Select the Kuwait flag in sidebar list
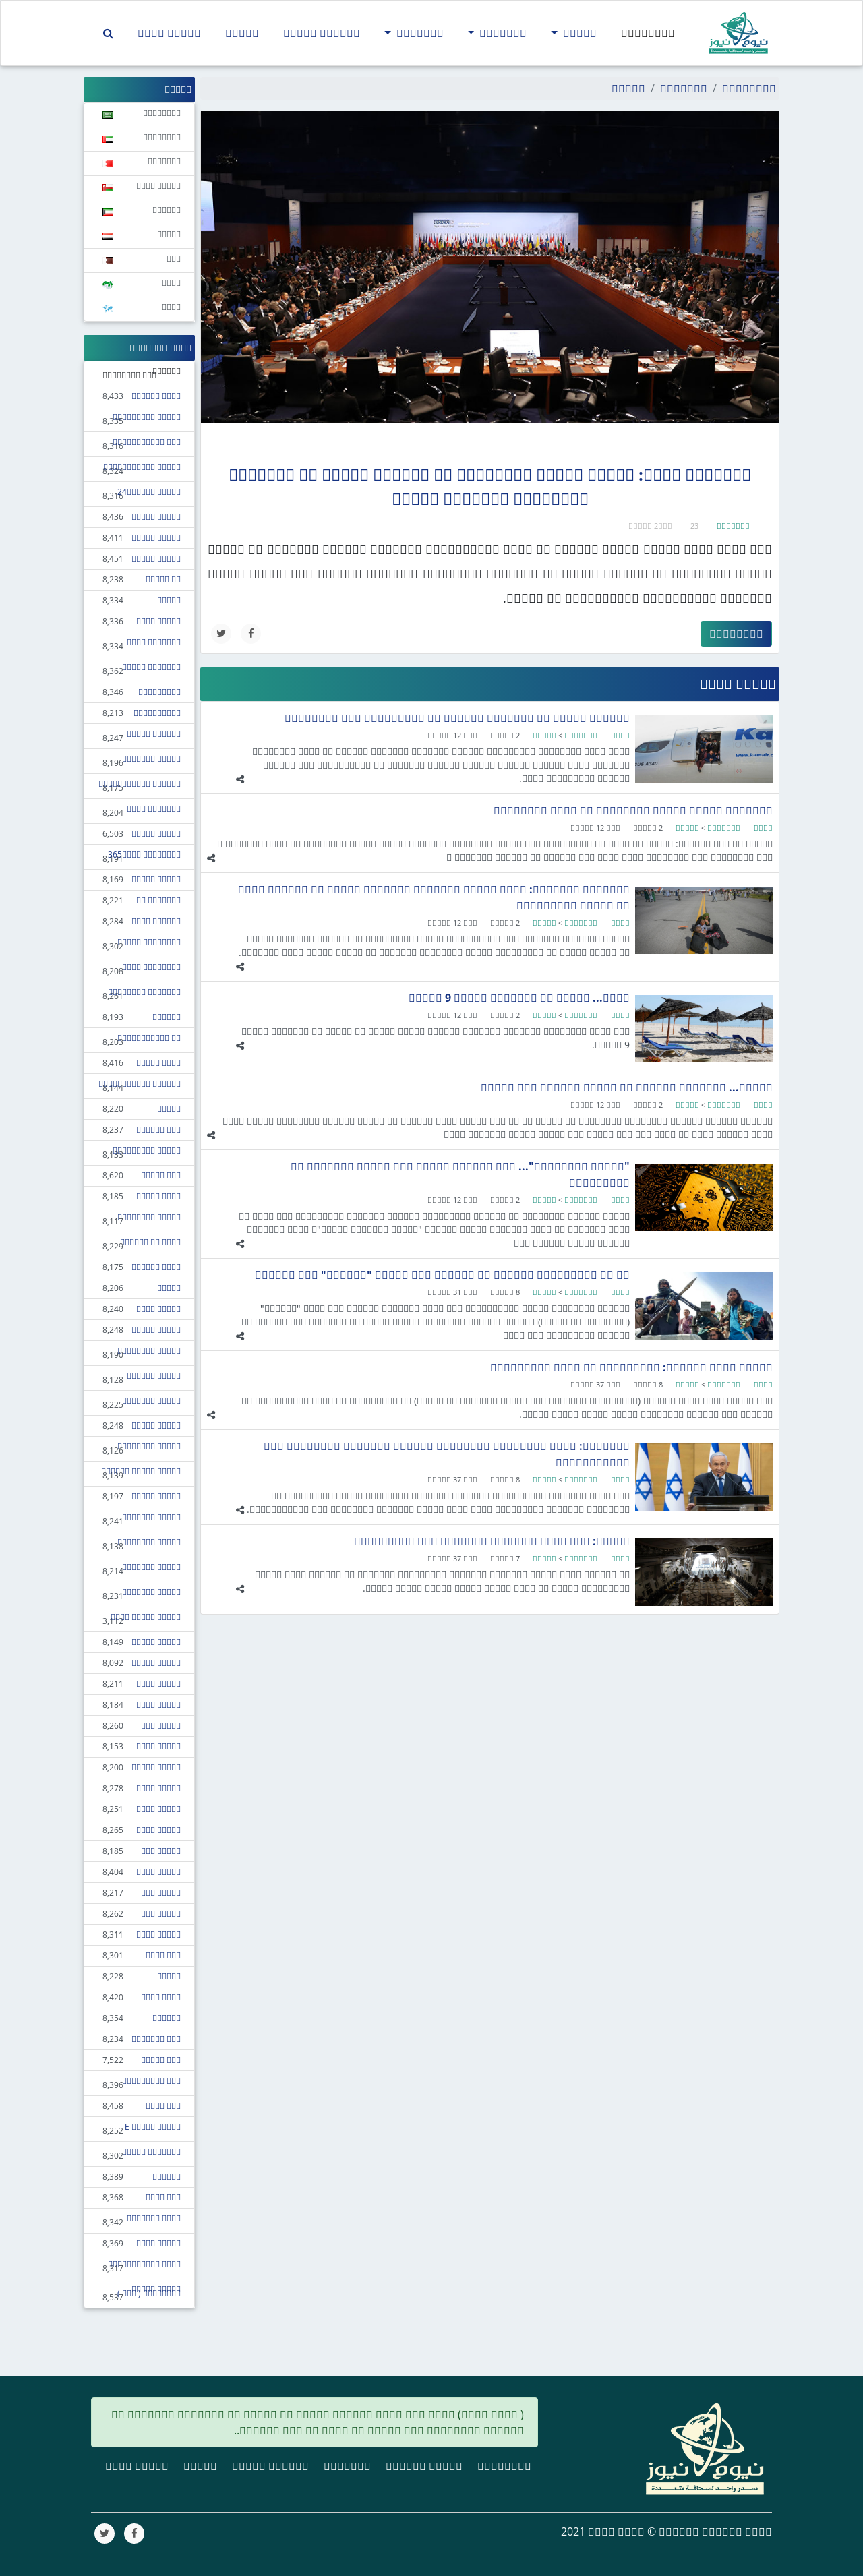Screen dimensions: 863x2576 (108, 212)
